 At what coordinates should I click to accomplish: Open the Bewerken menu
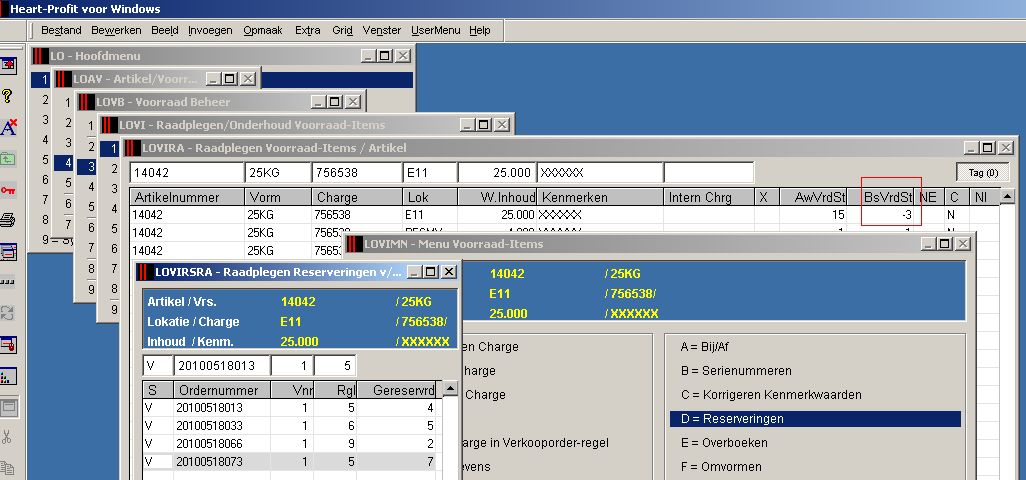tap(116, 30)
